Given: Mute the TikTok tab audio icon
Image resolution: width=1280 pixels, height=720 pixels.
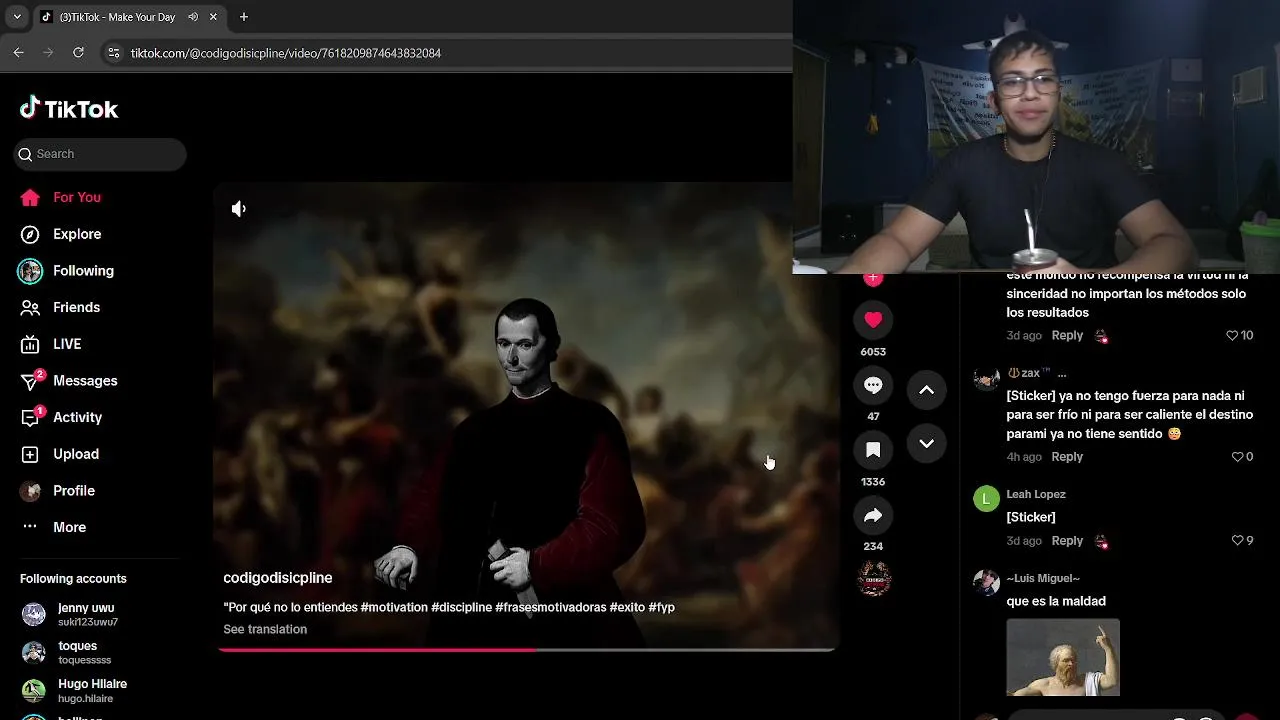Looking at the screenshot, I should [x=193, y=17].
